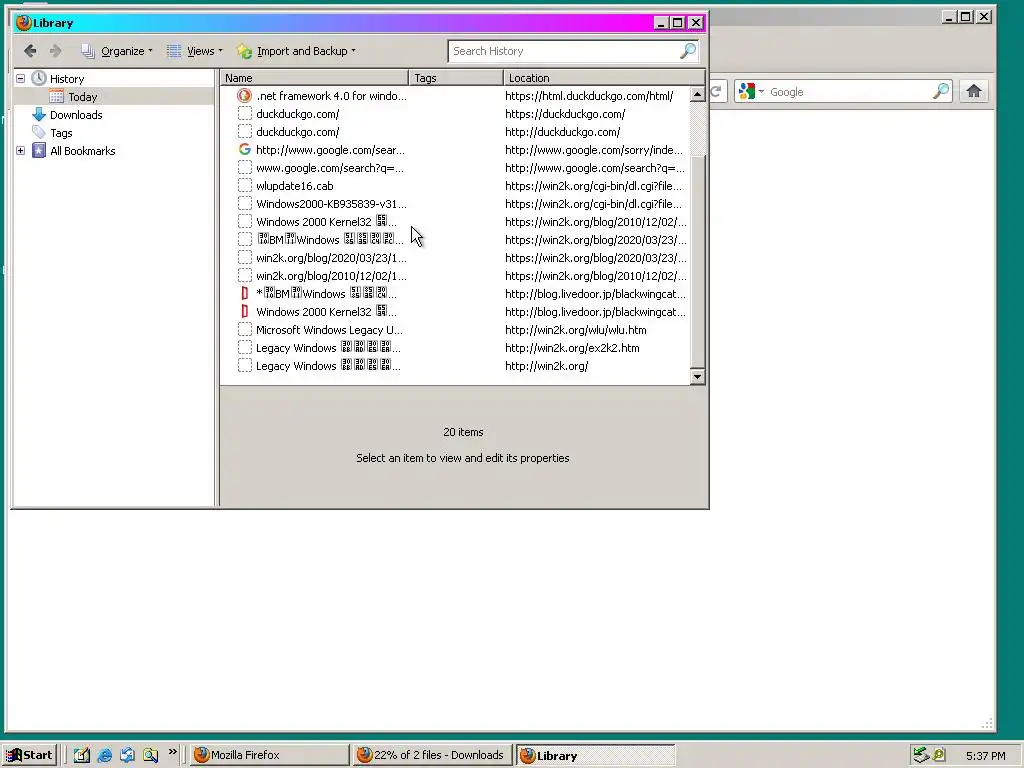Image resolution: width=1024 pixels, height=768 pixels.
Task: Open the Windows Start menu
Action: (29, 755)
